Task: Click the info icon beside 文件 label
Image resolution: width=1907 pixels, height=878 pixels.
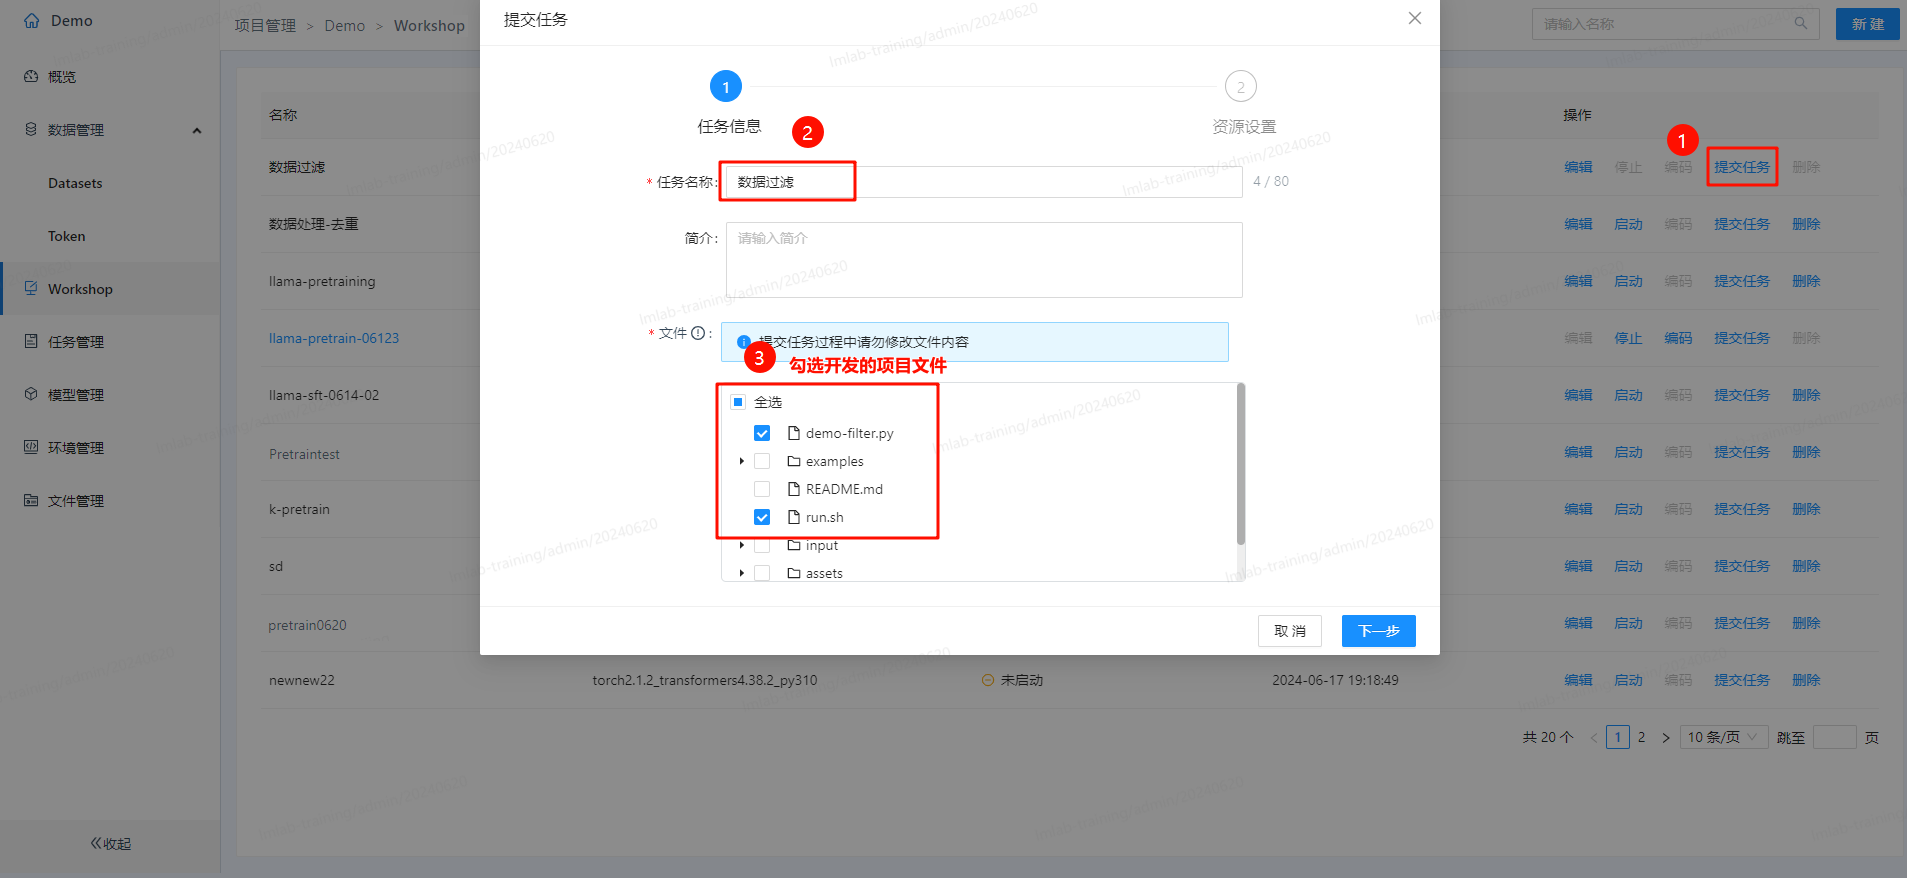Action: click(698, 334)
